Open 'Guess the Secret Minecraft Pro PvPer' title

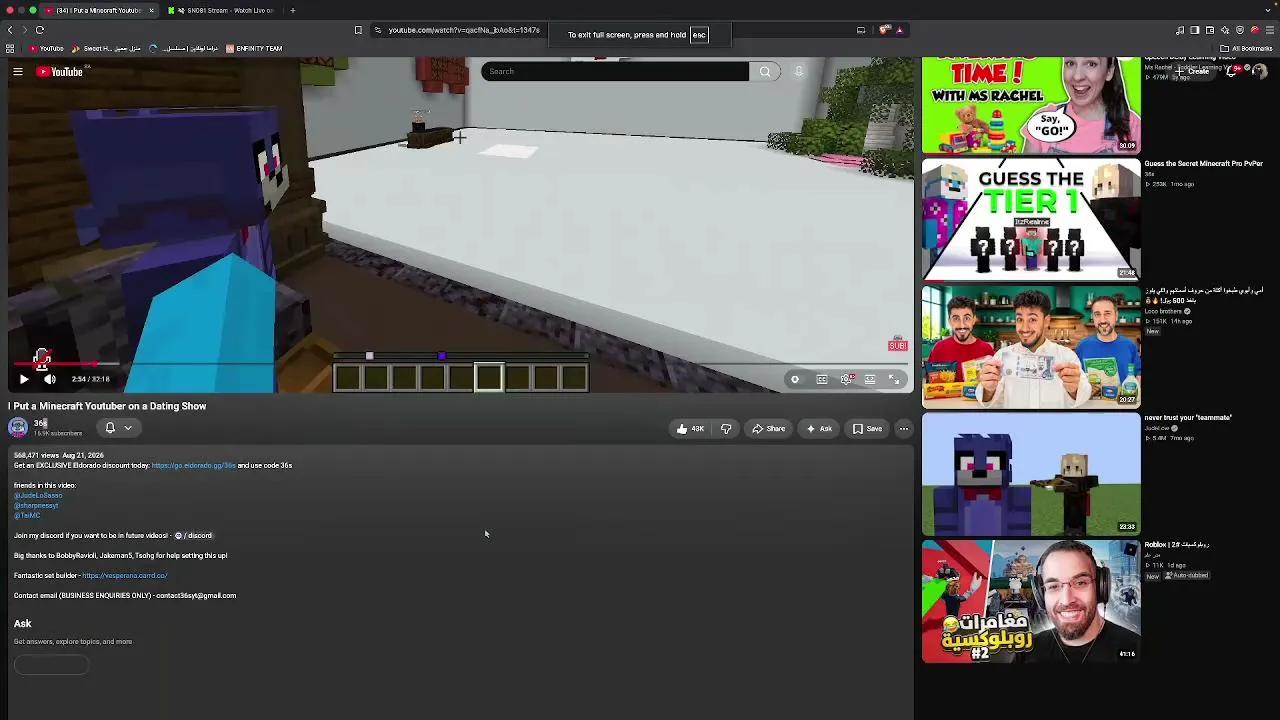click(x=1203, y=163)
